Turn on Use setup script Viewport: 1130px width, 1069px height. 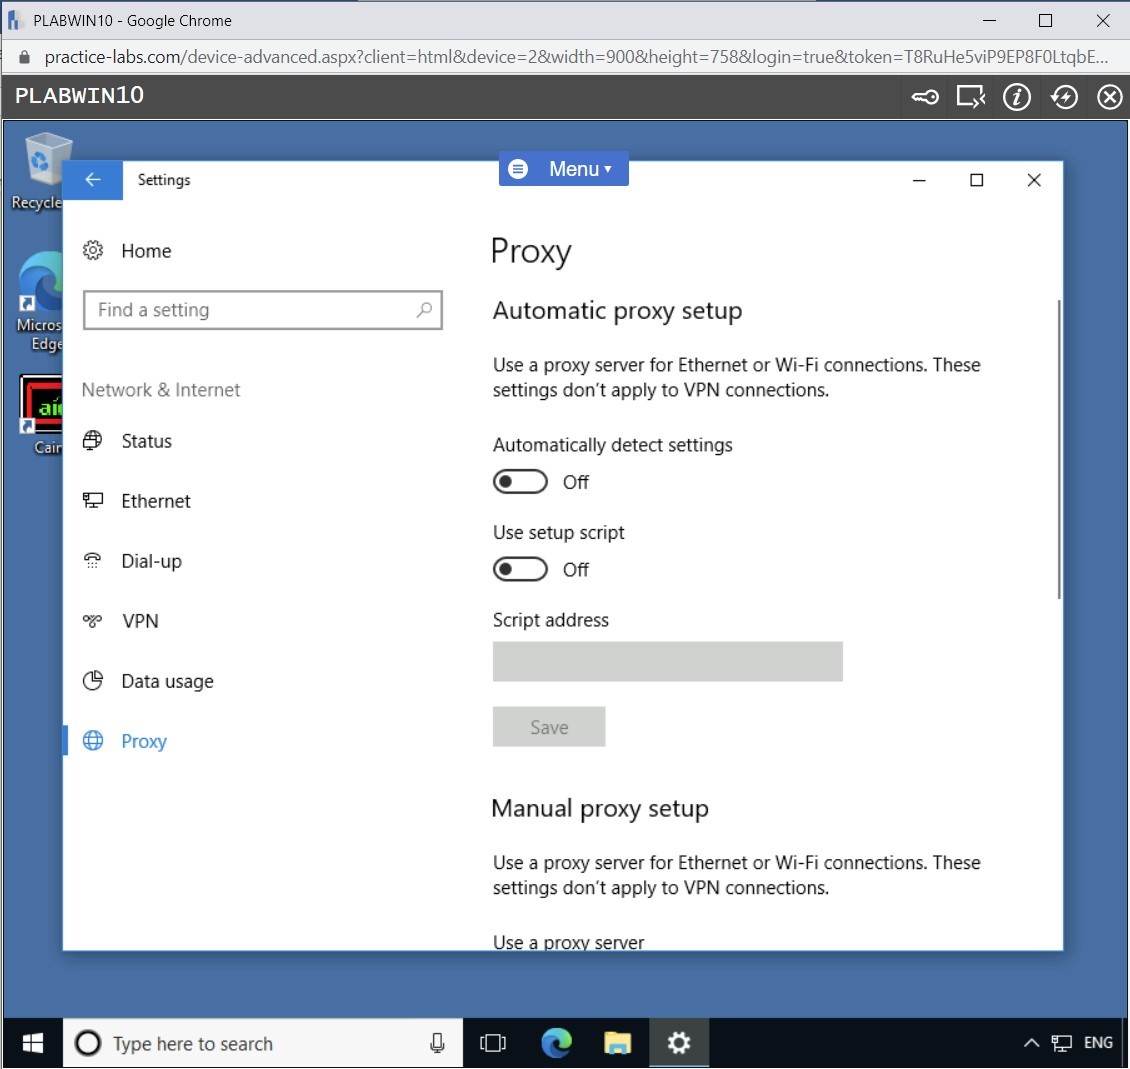(x=520, y=568)
